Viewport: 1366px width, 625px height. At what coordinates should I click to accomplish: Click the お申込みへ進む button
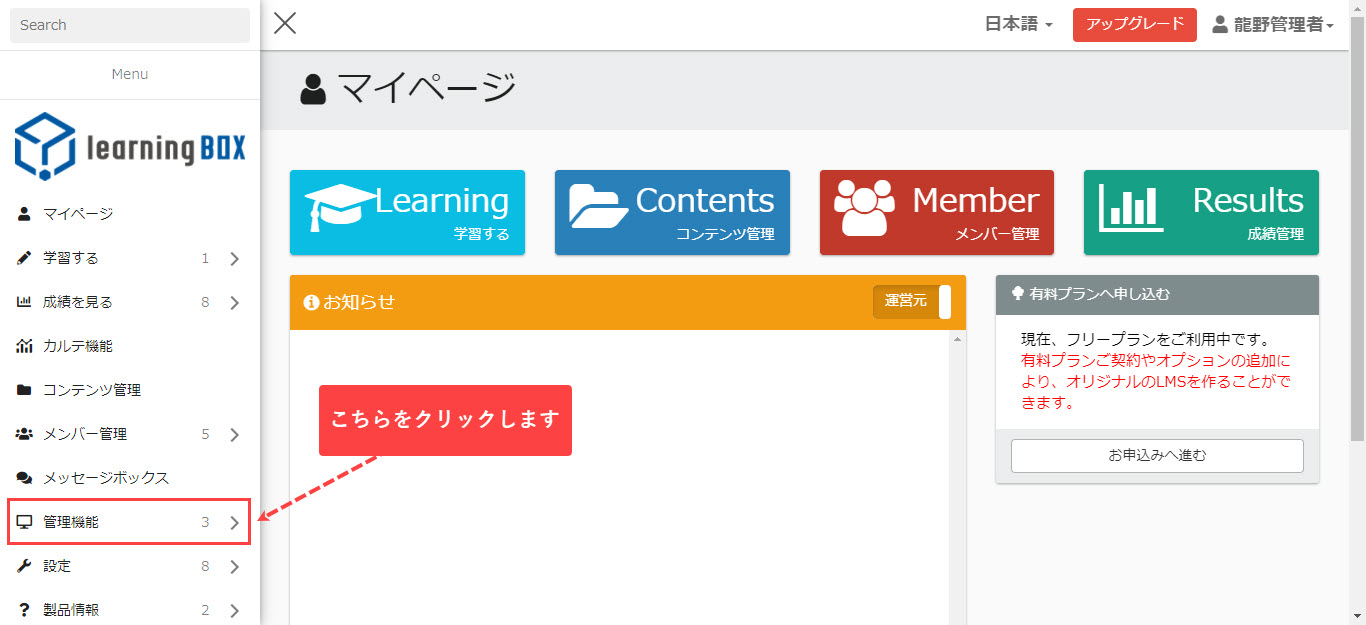tap(1157, 455)
